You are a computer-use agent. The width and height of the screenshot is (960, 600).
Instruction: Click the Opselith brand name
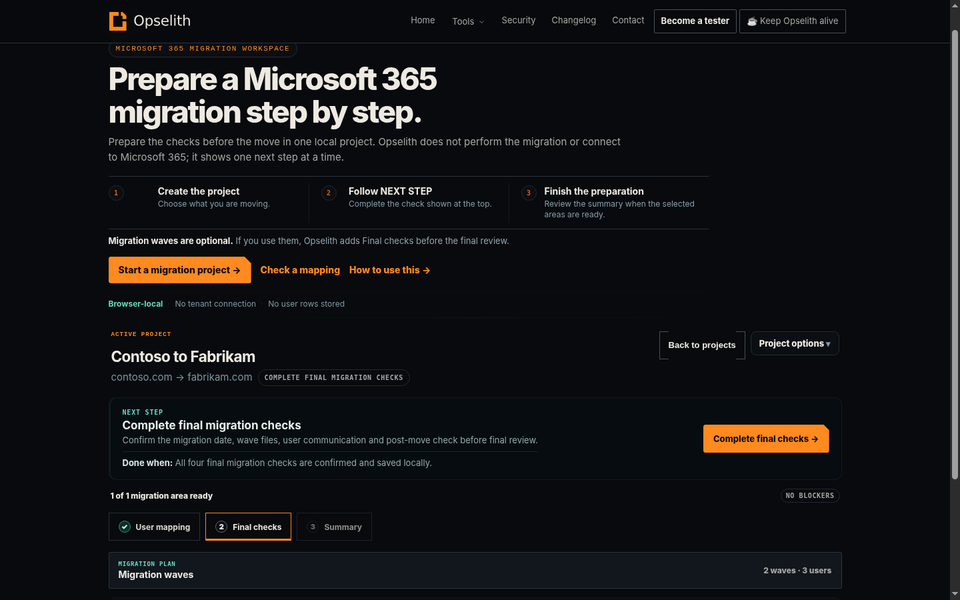tap(162, 21)
